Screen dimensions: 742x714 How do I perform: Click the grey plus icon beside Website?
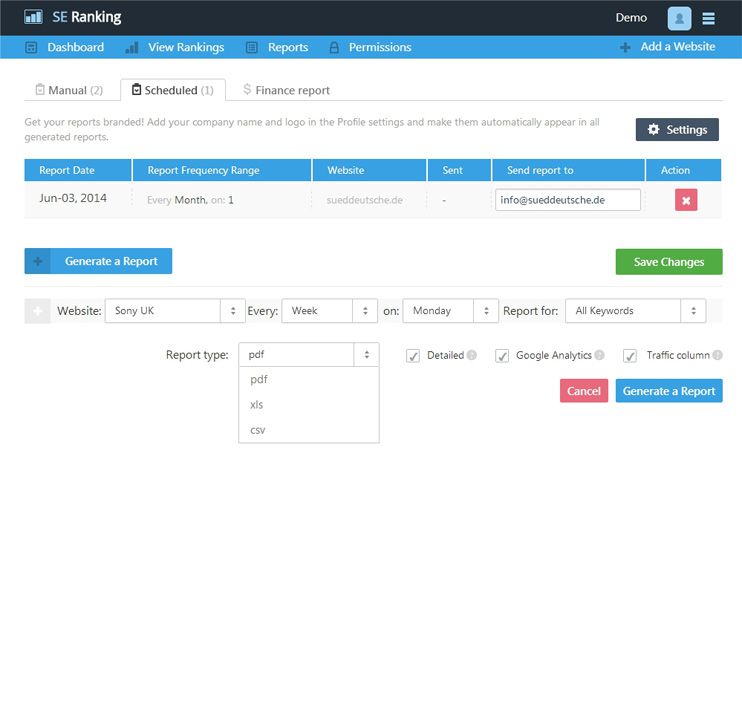pyautogui.click(x=37, y=311)
